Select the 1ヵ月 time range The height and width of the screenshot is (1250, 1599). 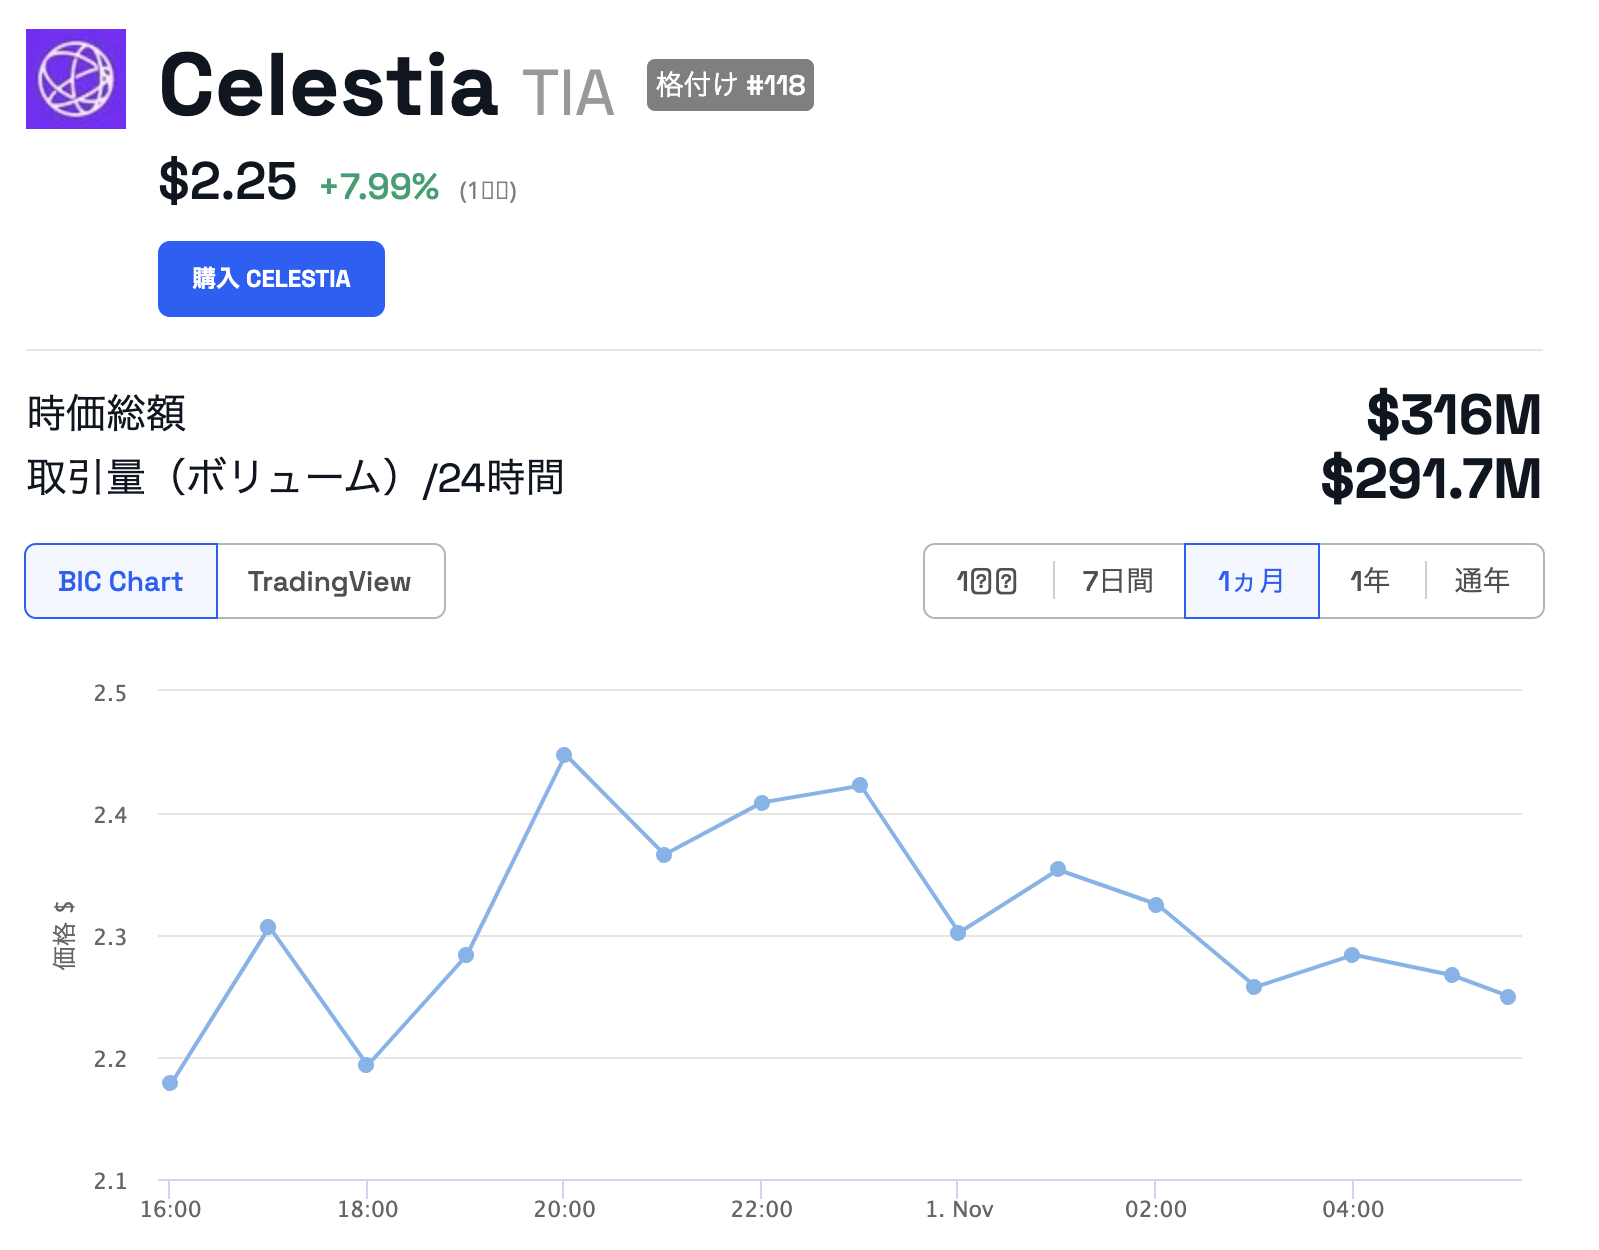[1251, 581]
